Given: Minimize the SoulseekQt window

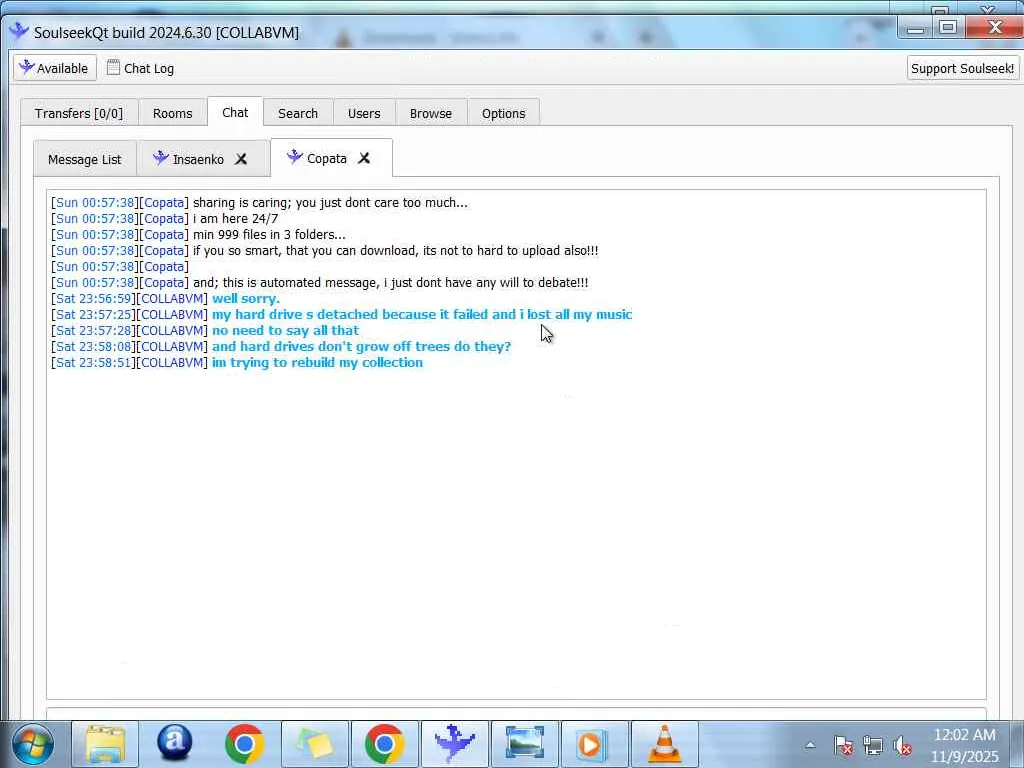Looking at the screenshot, I should pos(916,28).
